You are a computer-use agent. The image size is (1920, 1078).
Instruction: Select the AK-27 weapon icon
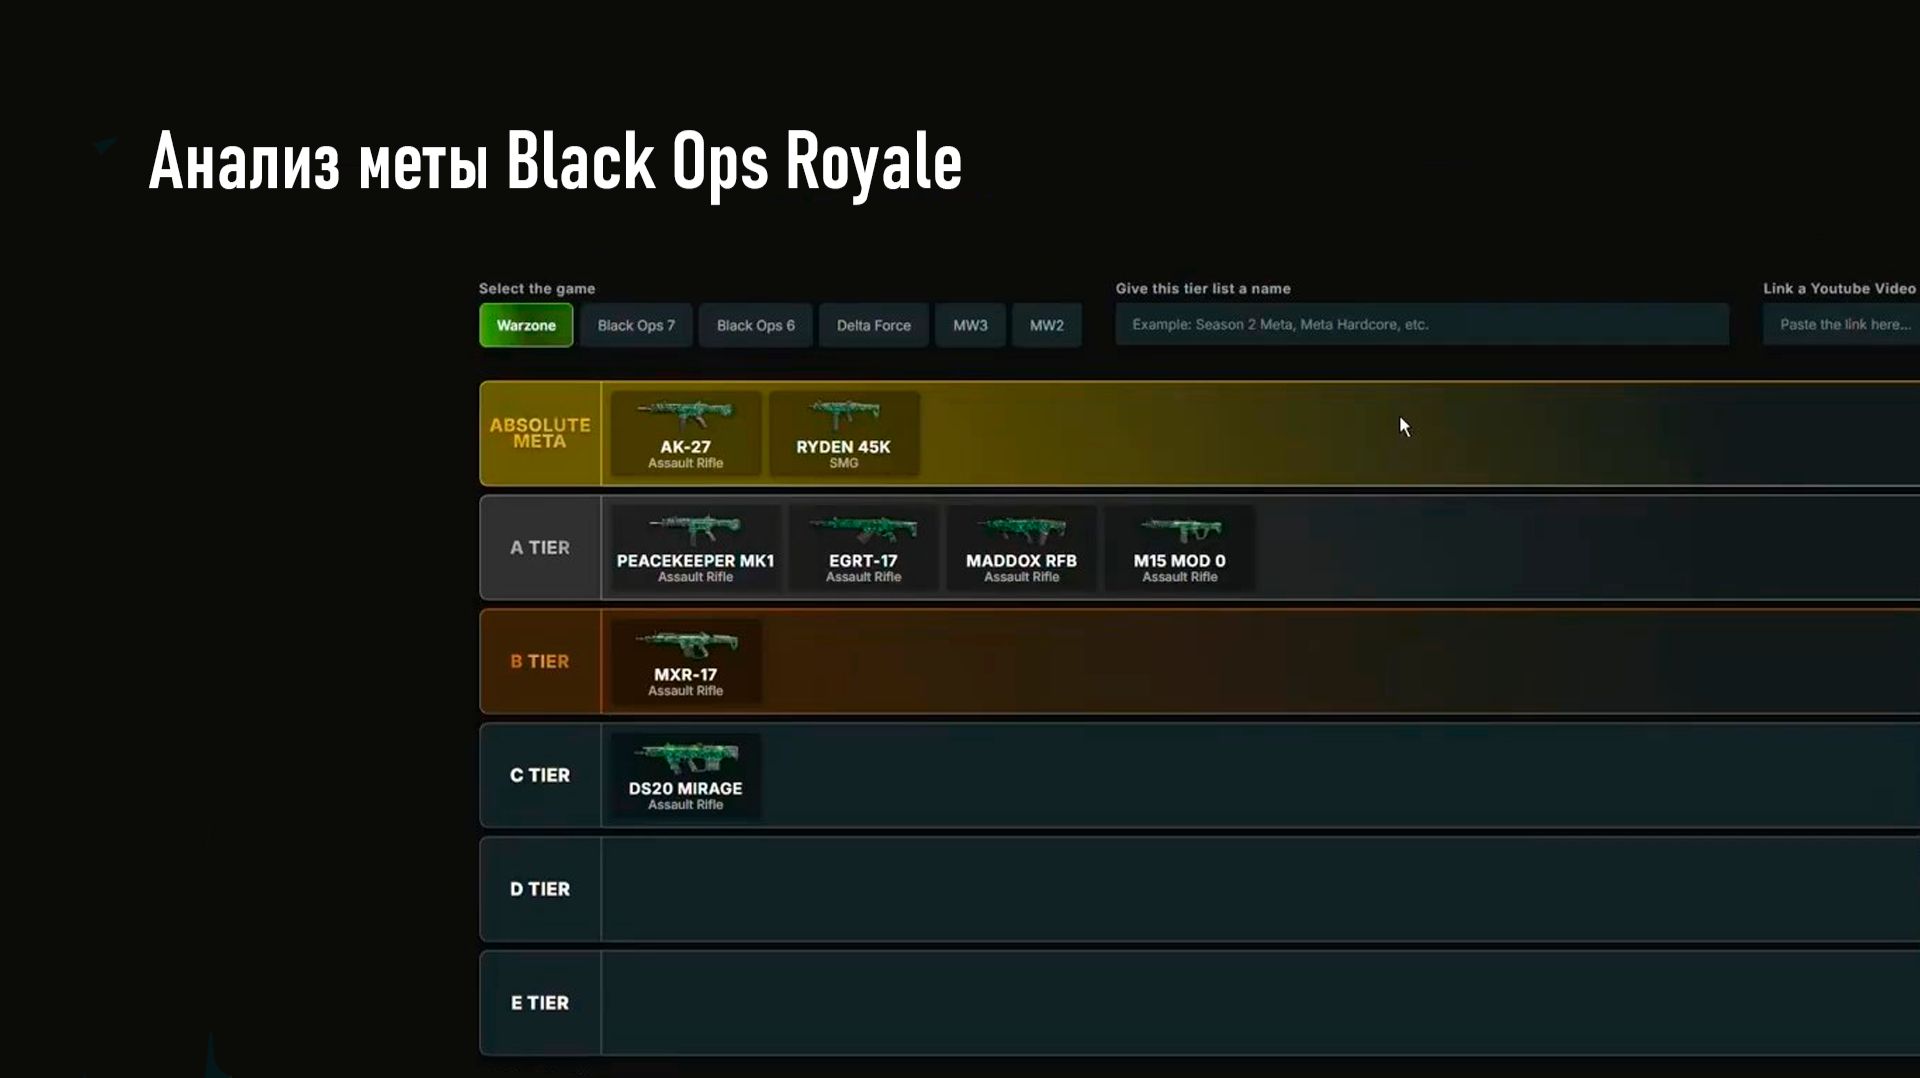pos(684,432)
